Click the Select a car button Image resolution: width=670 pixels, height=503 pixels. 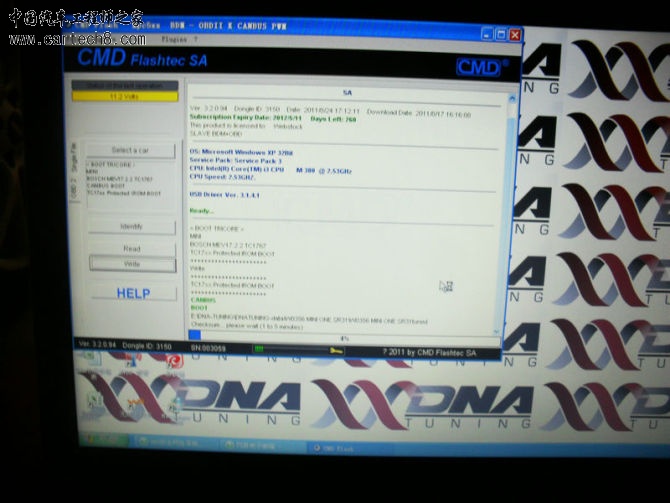pyautogui.click(x=130, y=150)
